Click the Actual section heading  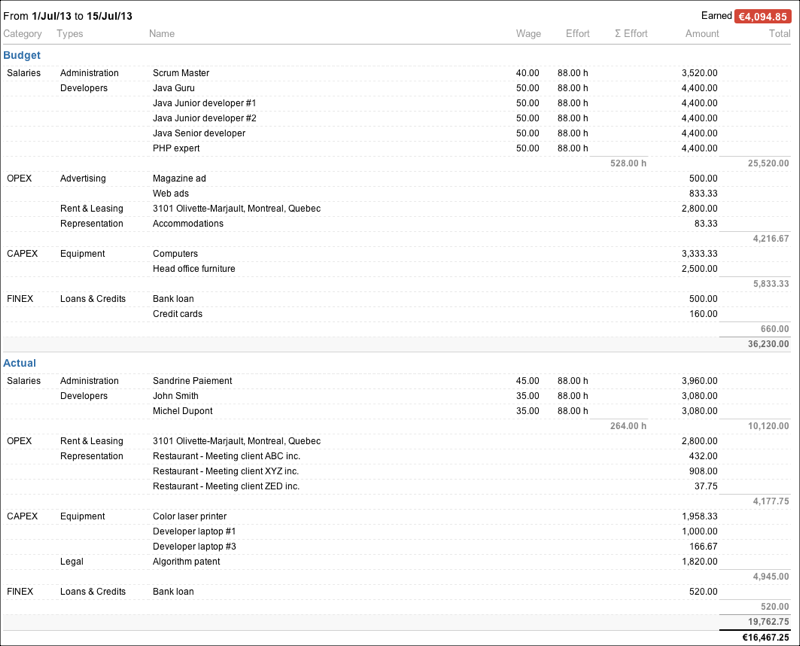coord(20,363)
